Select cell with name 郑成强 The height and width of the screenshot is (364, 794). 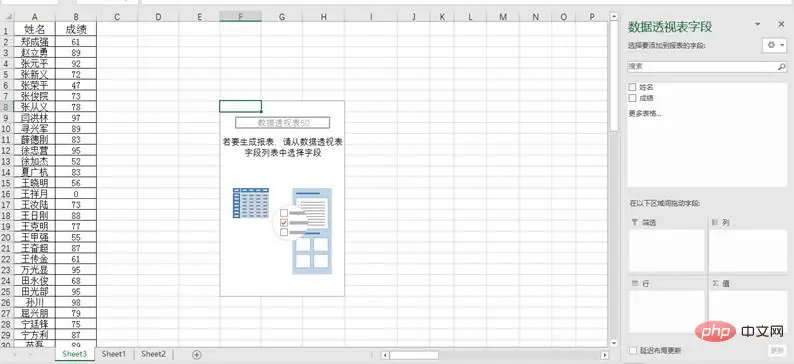[35, 42]
